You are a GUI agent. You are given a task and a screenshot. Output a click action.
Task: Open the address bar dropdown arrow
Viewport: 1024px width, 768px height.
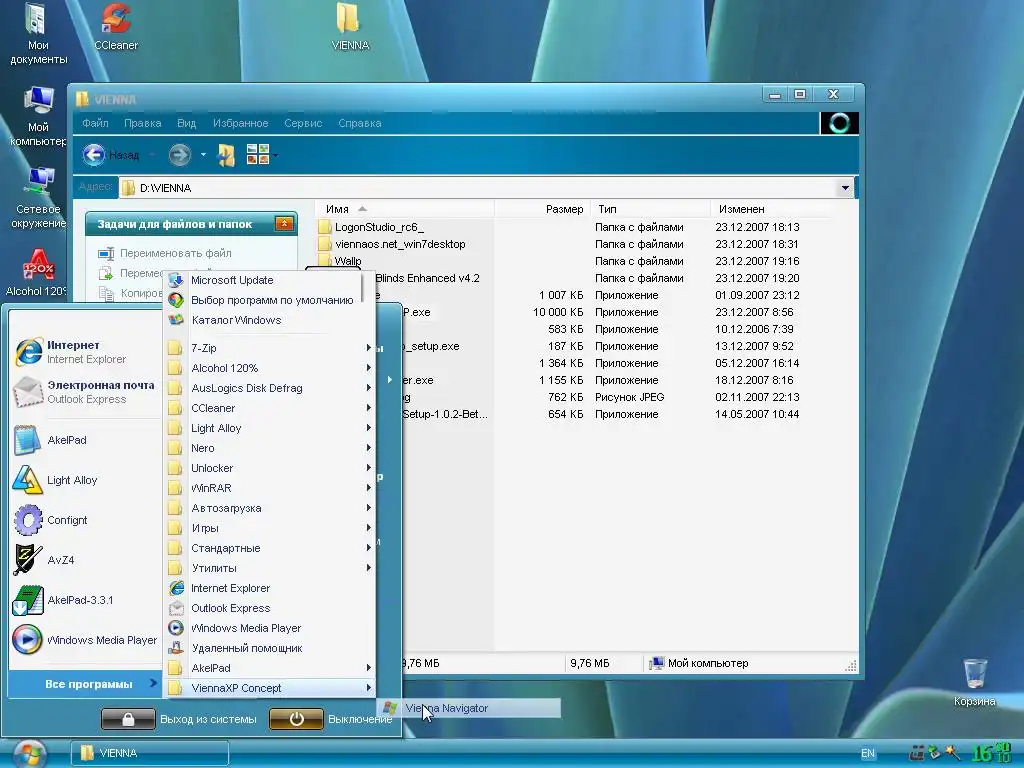(x=845, y=188)
